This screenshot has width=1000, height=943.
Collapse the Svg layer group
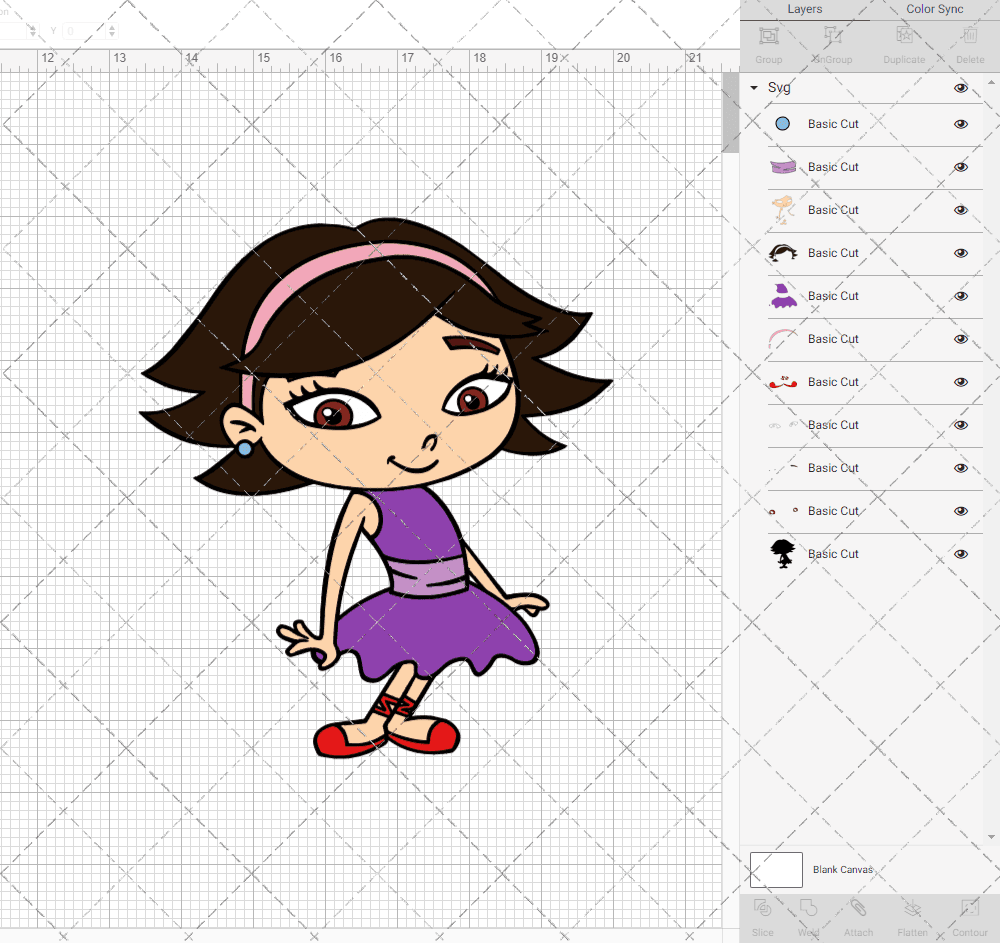click(754, 88)
